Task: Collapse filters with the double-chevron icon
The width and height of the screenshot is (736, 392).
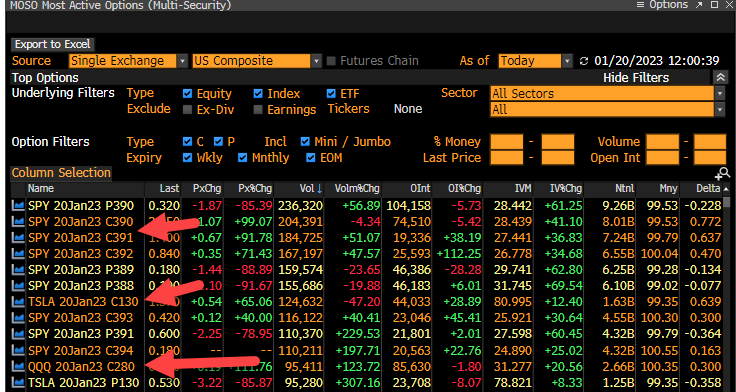Action: tap(720, 77)
